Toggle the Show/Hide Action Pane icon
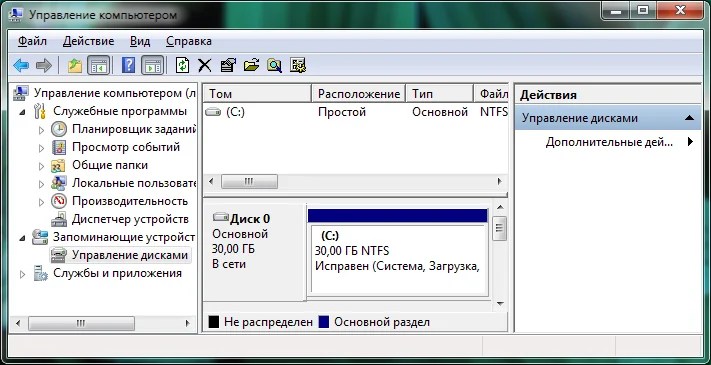The width and height of the screenshot is (711, 365). click(152, 66)
